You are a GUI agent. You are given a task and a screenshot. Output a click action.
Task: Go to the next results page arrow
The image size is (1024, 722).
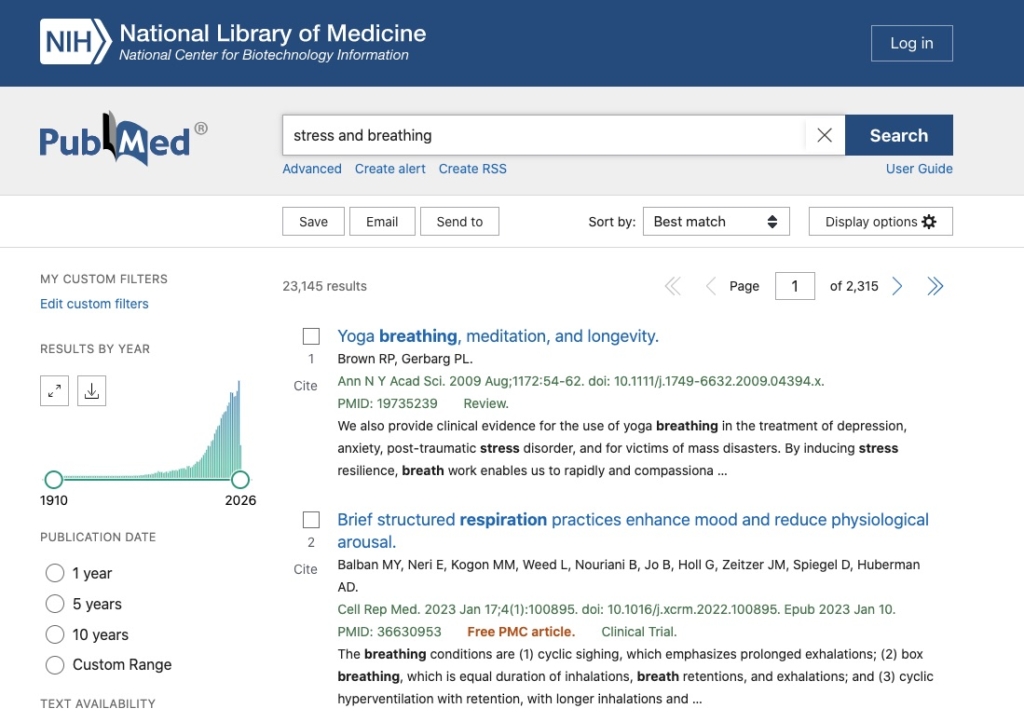(897, 287)
